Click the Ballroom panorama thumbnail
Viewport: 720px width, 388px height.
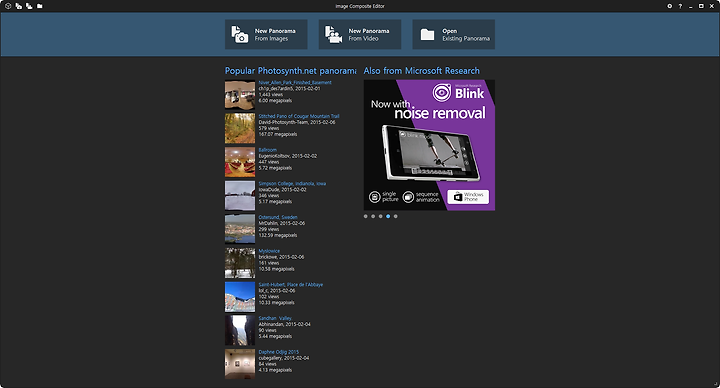(x=240, y=162)
